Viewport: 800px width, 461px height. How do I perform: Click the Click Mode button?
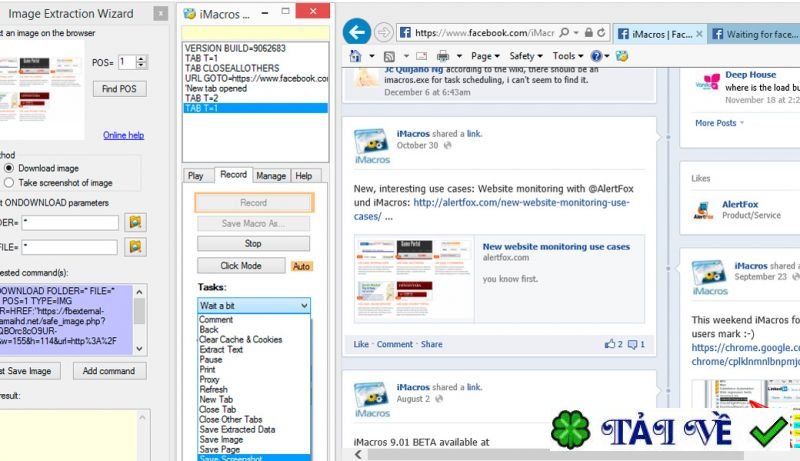[x=241, y=266]
